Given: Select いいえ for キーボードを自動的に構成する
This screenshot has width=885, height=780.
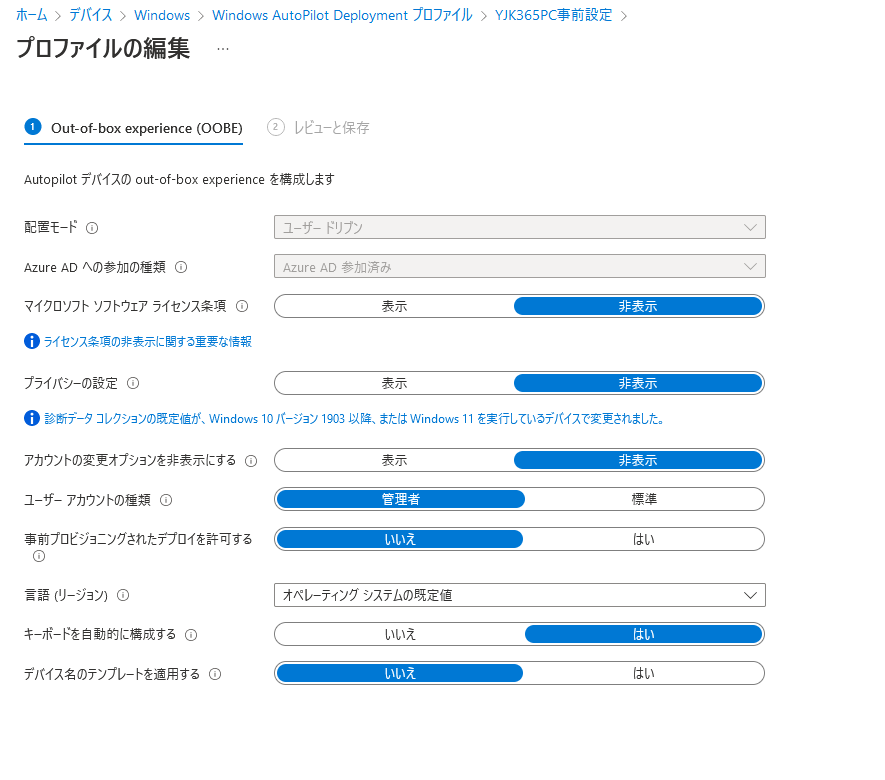Looking at the screenshot, I should [400, 634].
